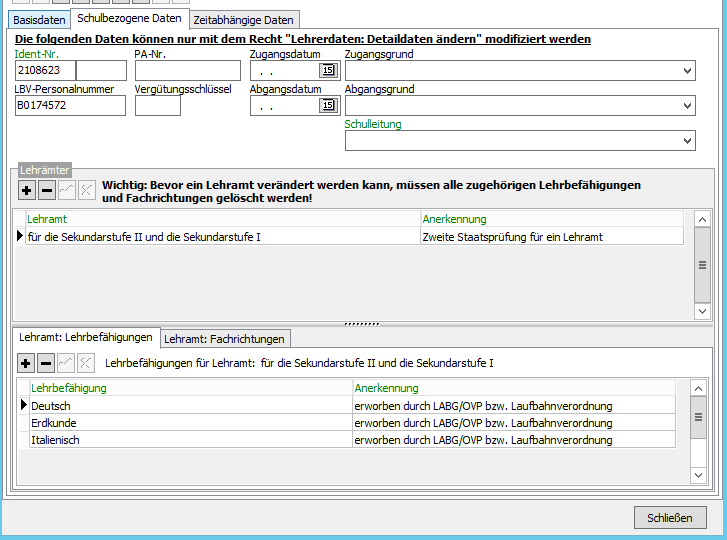Screen dimensions: 727x540
Task: Delete selected Lehrbefähigung with minus icon
Action: (46, 363)
